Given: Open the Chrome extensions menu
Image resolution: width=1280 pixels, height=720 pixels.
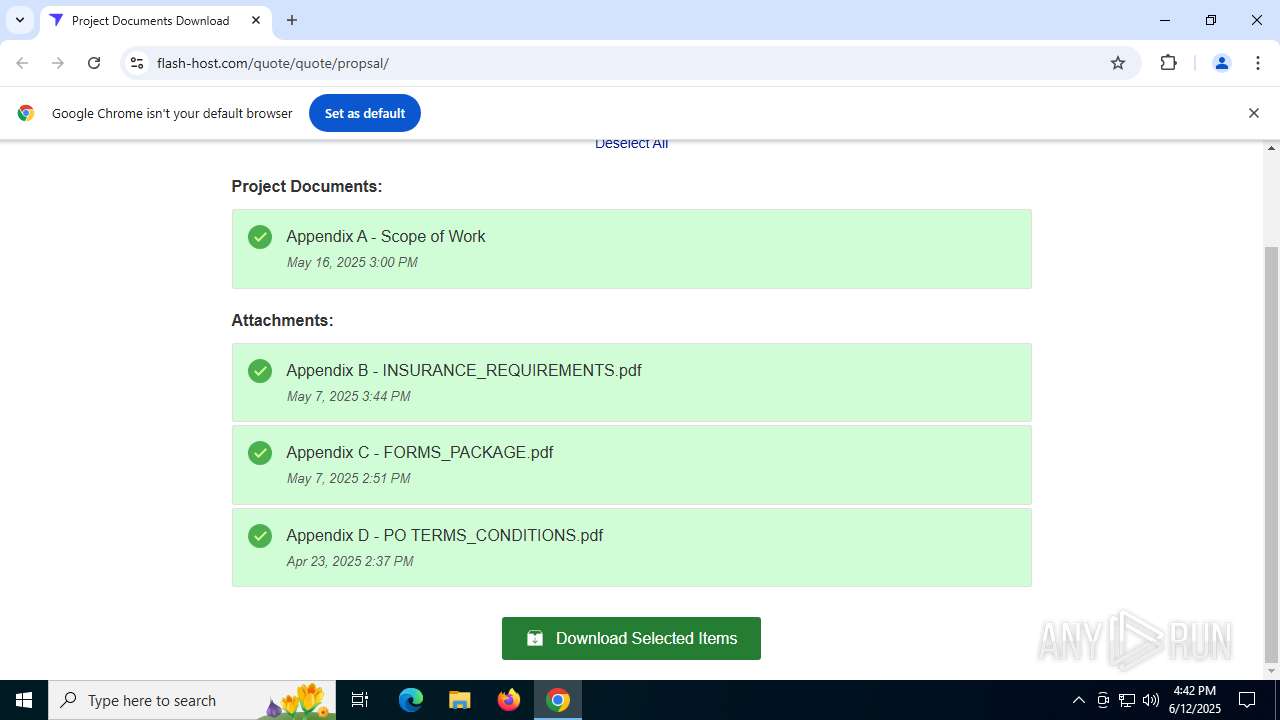Looking at the screenshot, I should click(x=1168, y=63).
